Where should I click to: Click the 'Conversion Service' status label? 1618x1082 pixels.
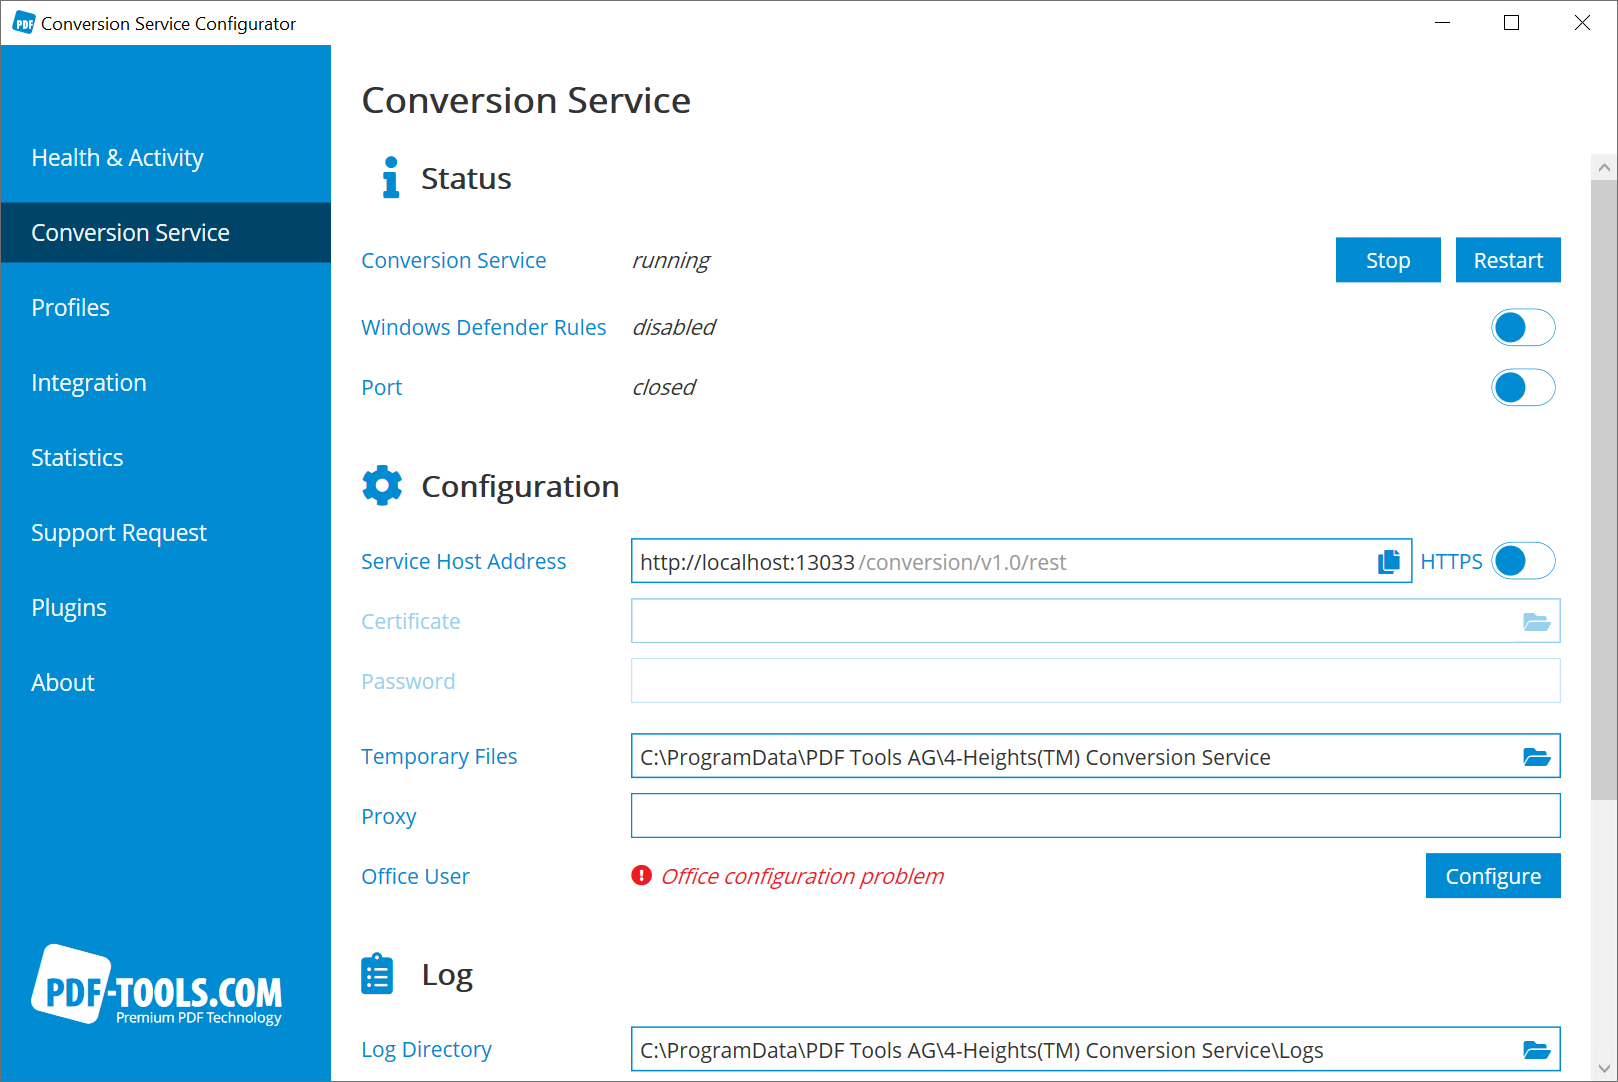[454, 261]
